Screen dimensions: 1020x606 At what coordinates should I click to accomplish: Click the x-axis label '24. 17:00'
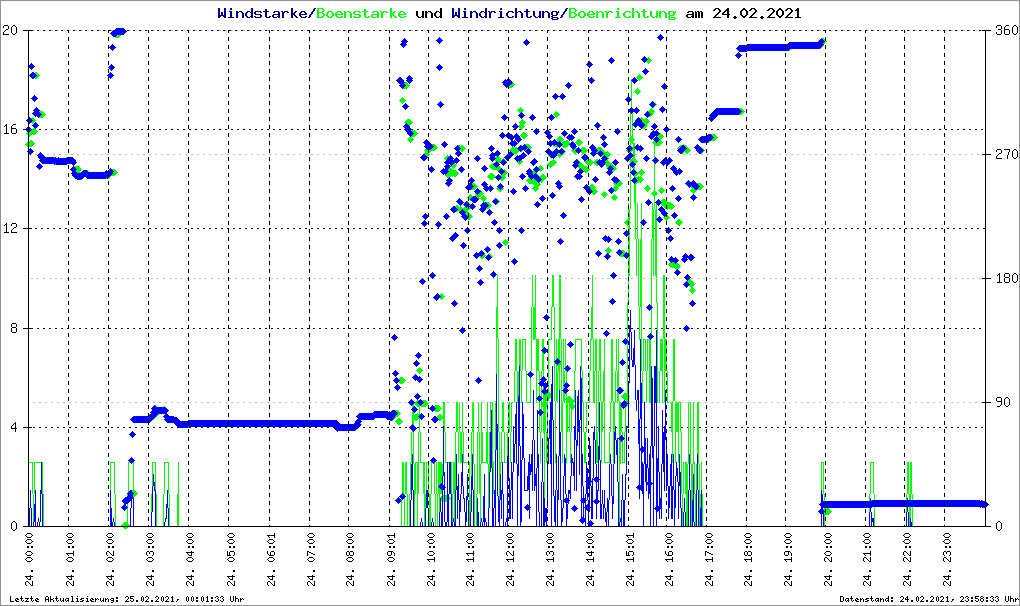point(709,559)
